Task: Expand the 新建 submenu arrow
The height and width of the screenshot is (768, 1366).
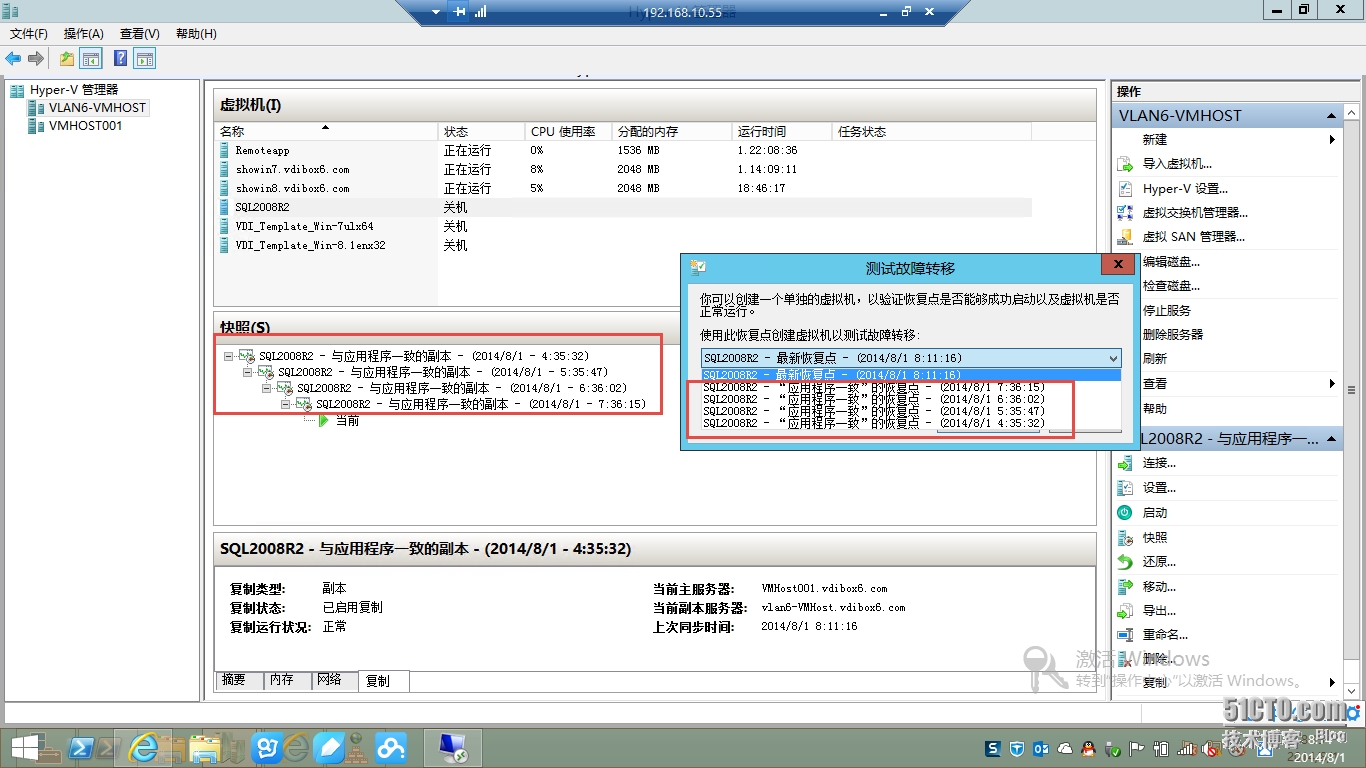Action: (x=1332, y=140)
